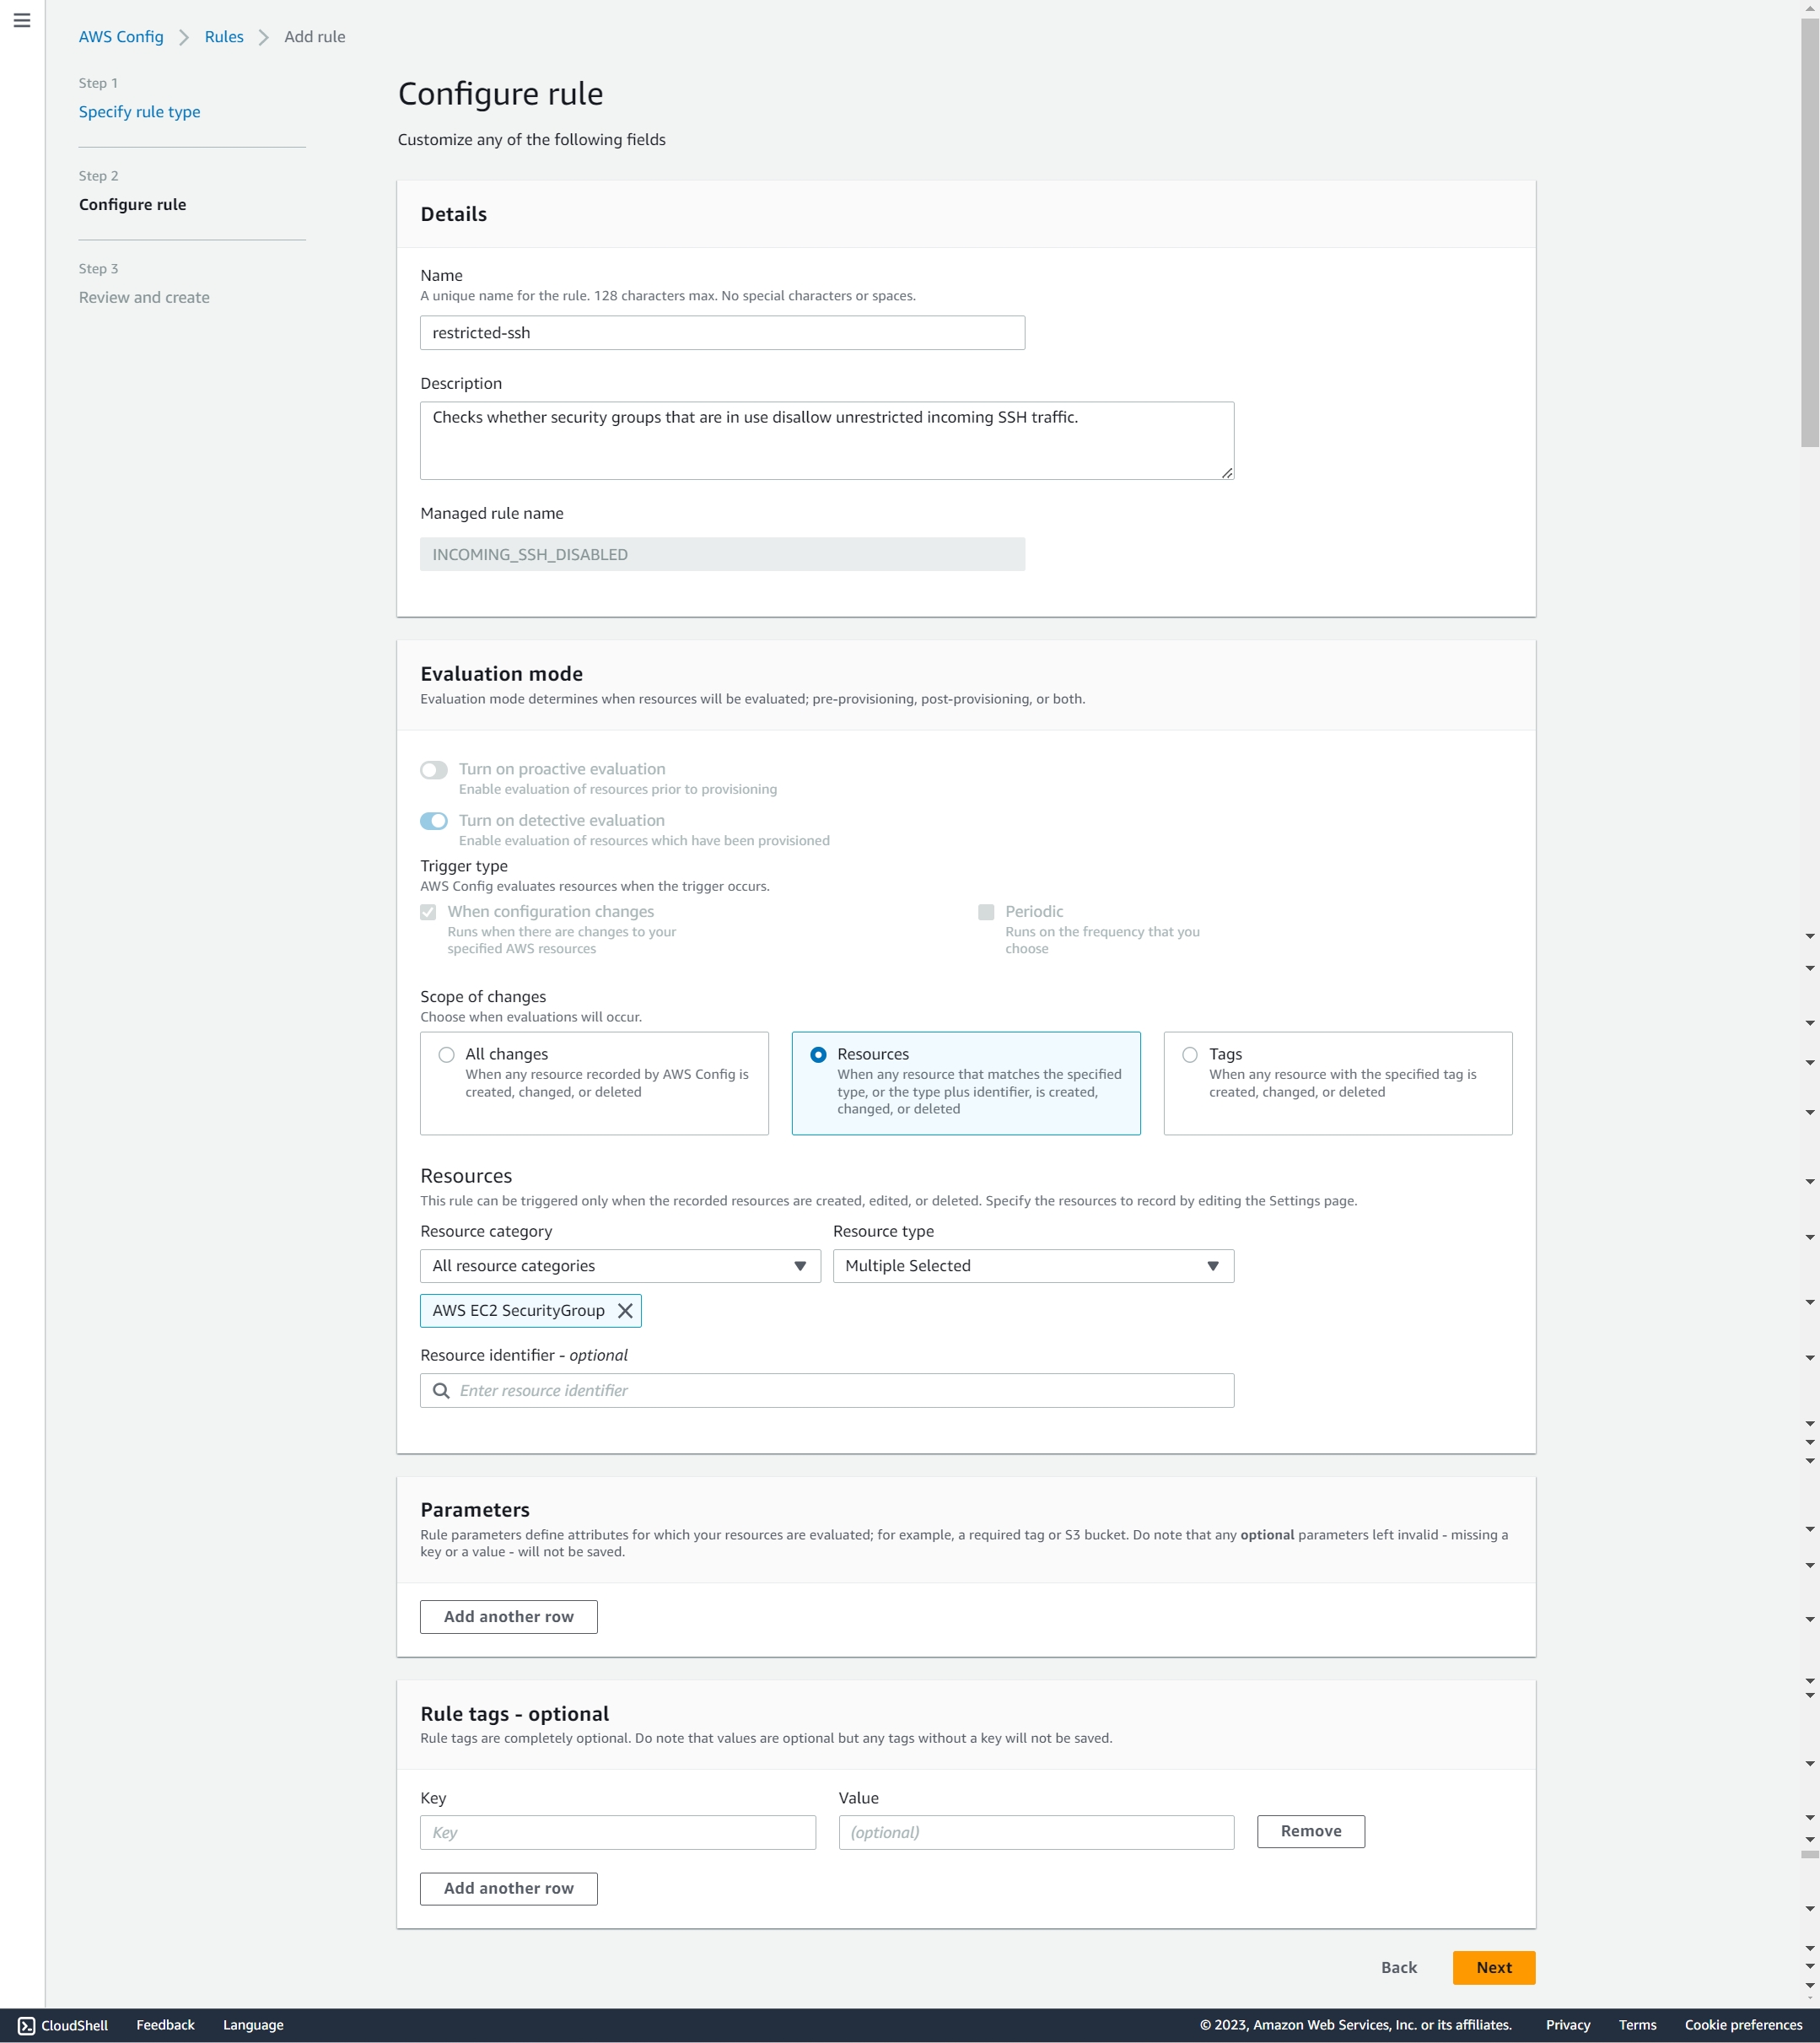Screen dimensions: 1820x2043
Task: Select the All changes scope radio
Action: [x=447, y=1054]
